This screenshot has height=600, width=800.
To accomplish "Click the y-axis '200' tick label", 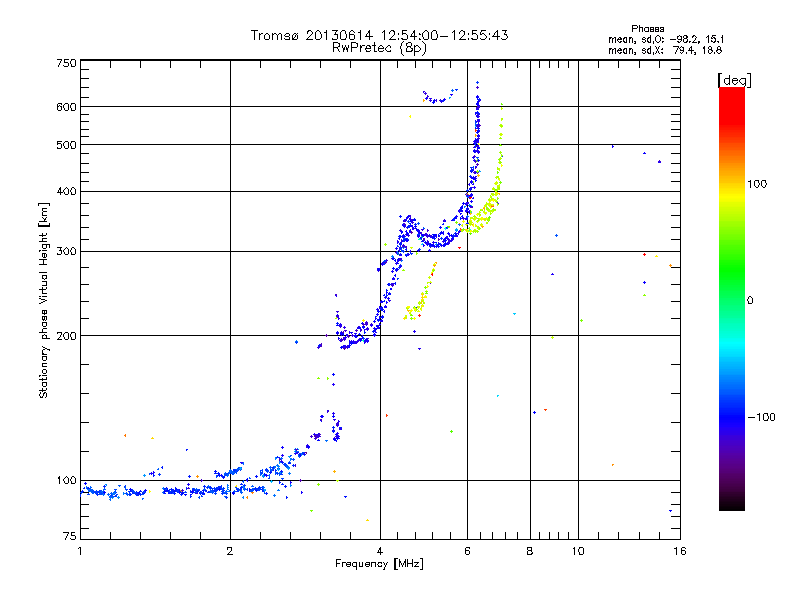I will (x=66, y=336).
